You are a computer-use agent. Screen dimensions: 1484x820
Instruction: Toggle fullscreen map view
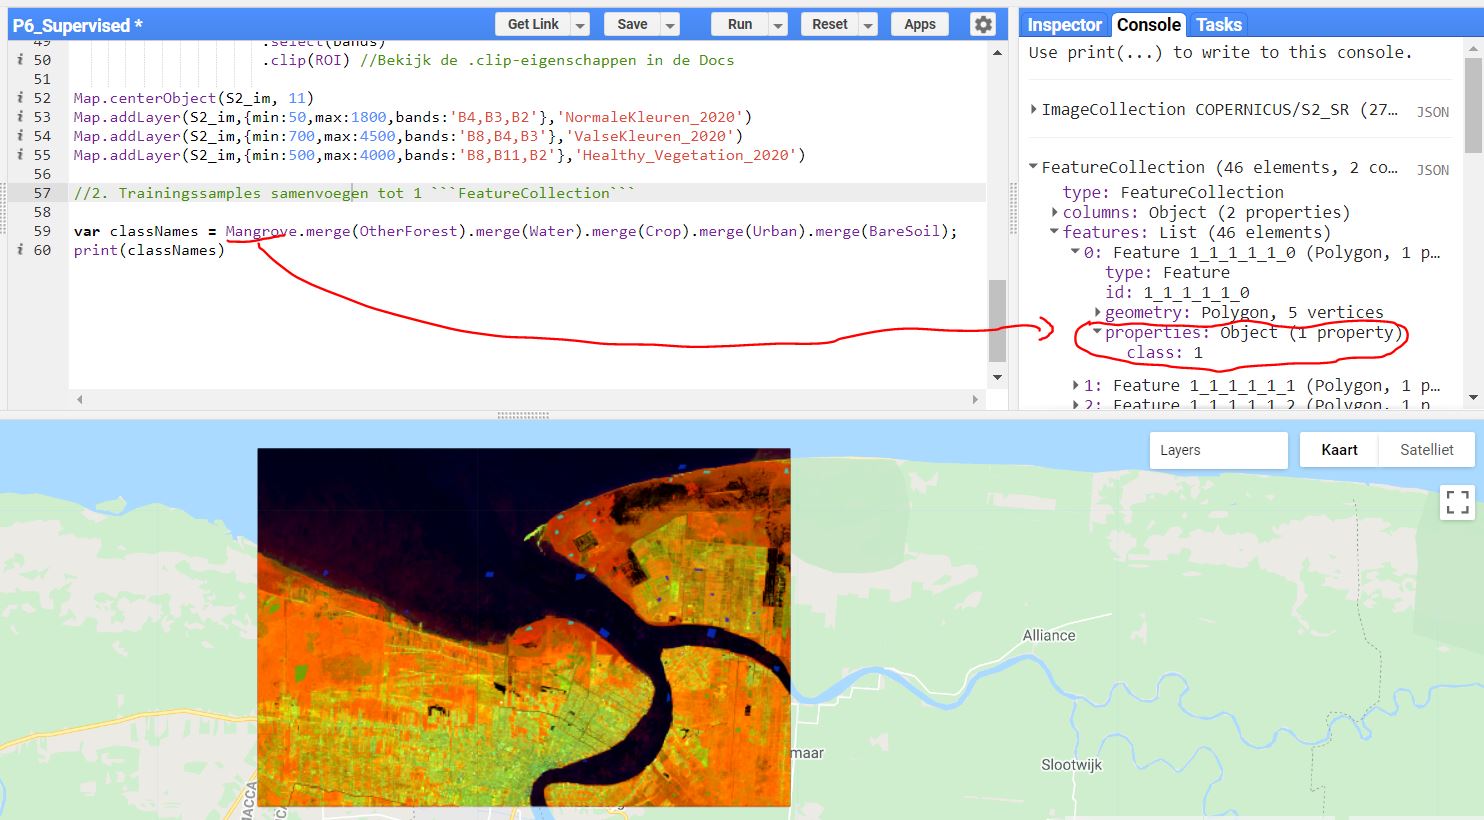click(1457, 502)
